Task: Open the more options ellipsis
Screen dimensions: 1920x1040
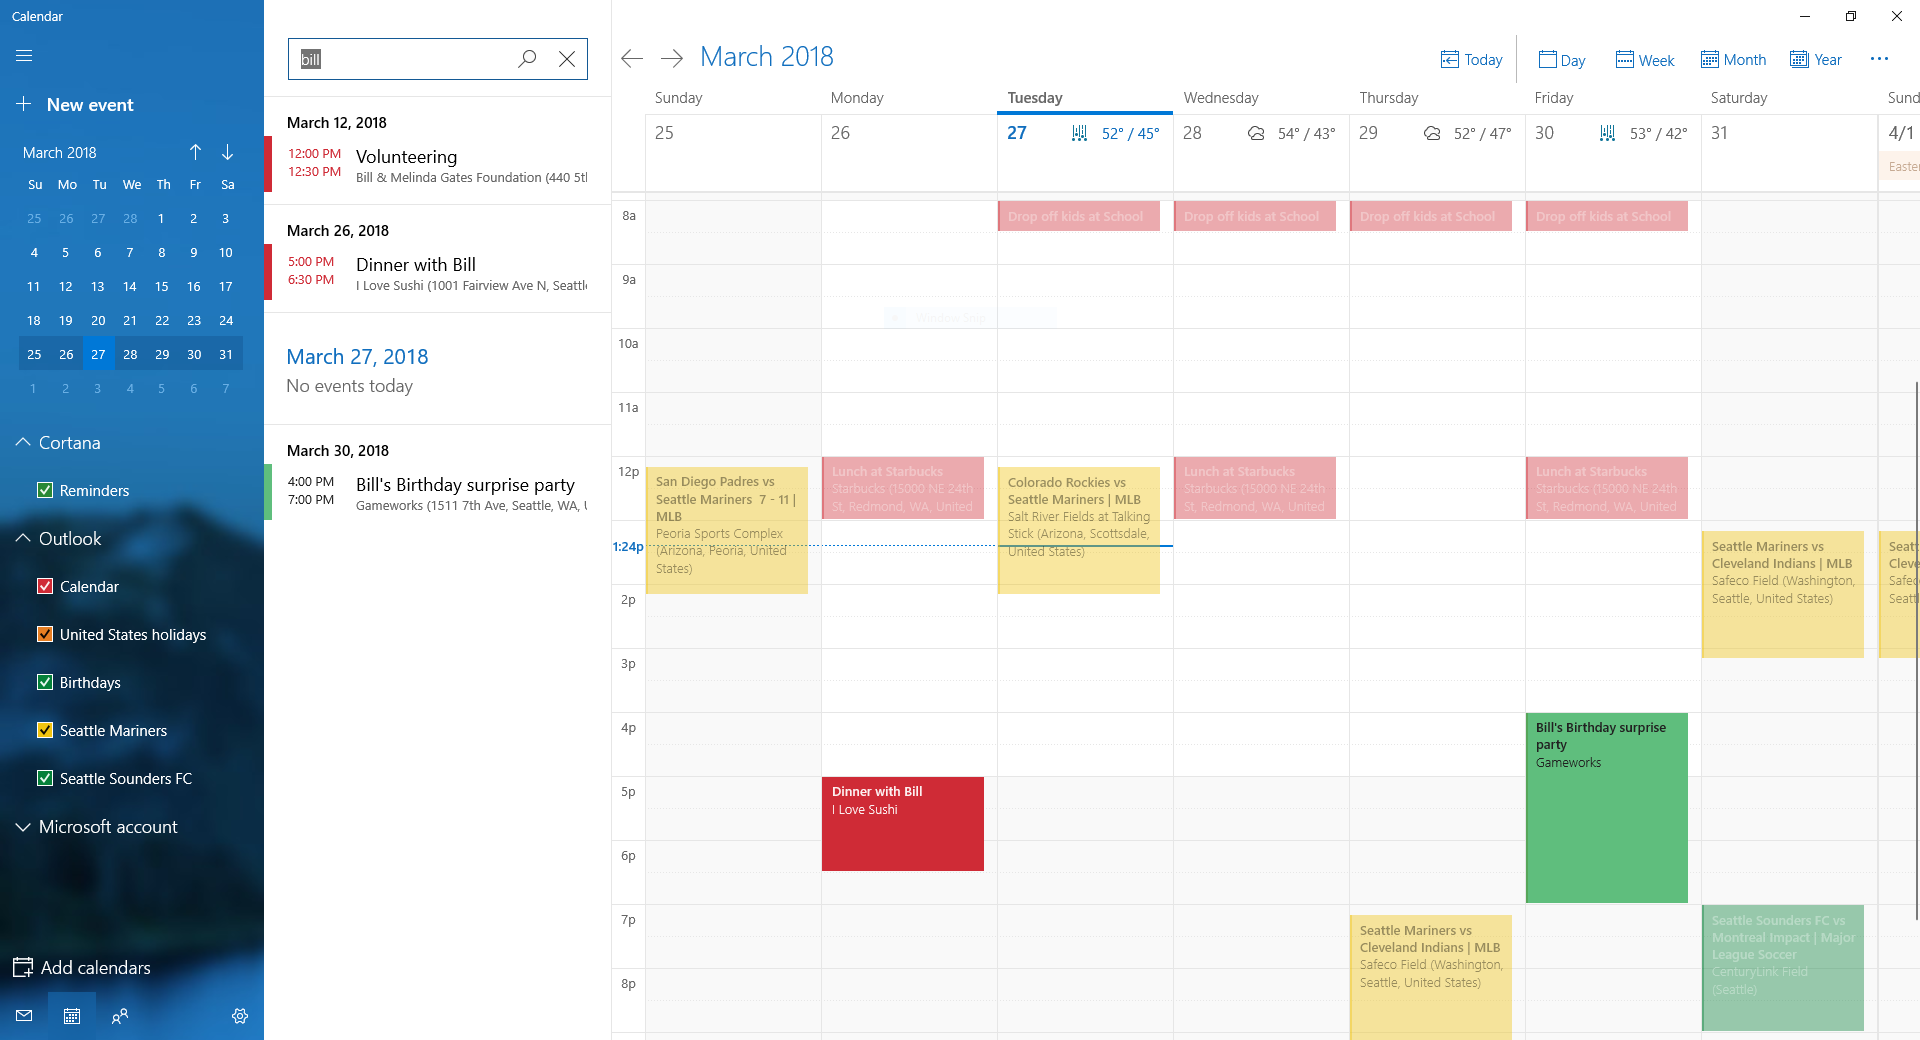Action: tap(1879, 59)
